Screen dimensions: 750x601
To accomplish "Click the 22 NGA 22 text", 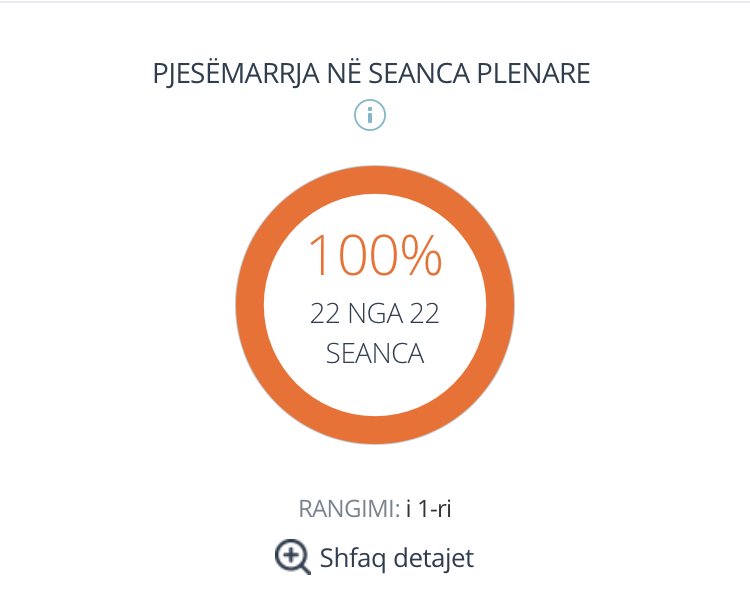I will pyautogui.click(x=375, y=314).
